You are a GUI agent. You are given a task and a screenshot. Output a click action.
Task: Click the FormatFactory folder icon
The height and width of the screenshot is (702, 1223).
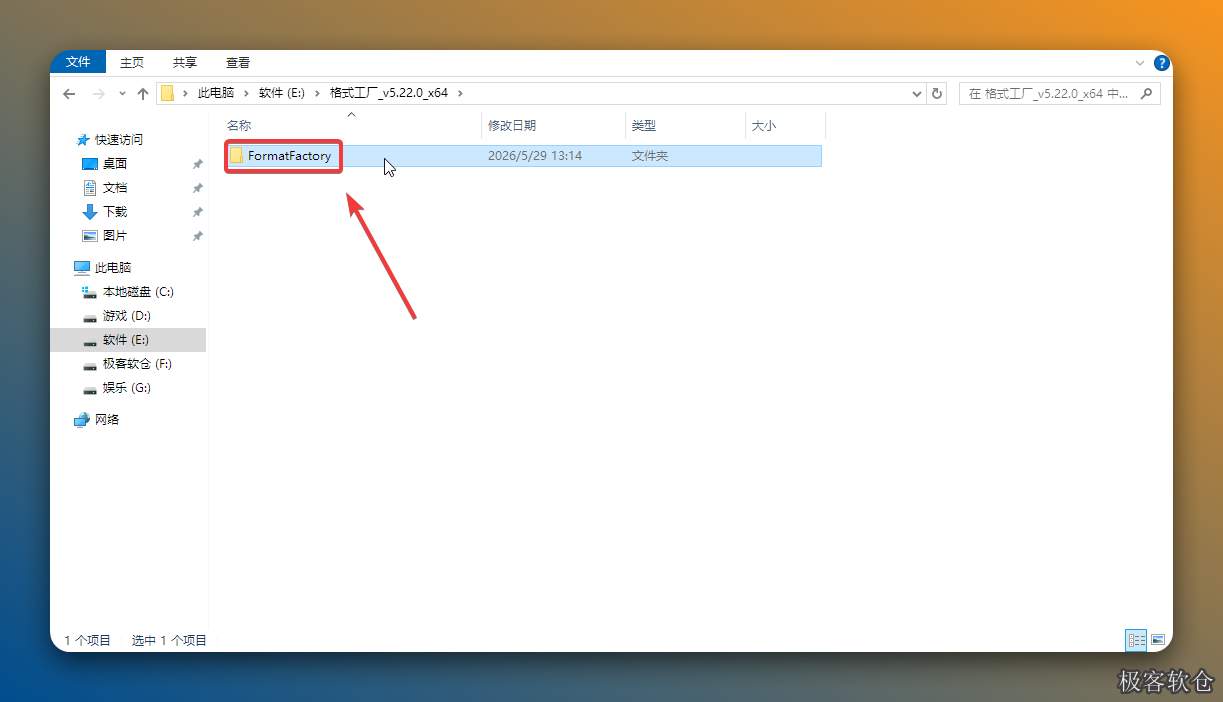pos(236,156)
